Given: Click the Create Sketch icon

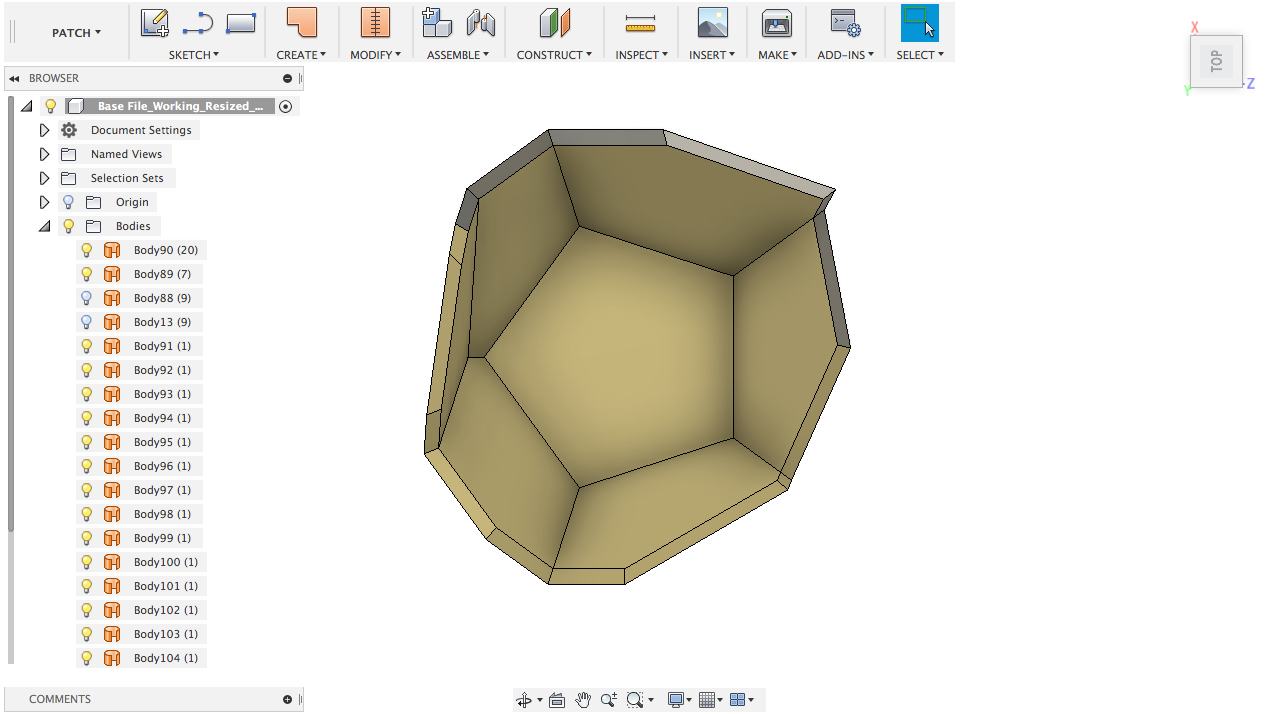Looking at the screenshot, I should pos(154,23).
